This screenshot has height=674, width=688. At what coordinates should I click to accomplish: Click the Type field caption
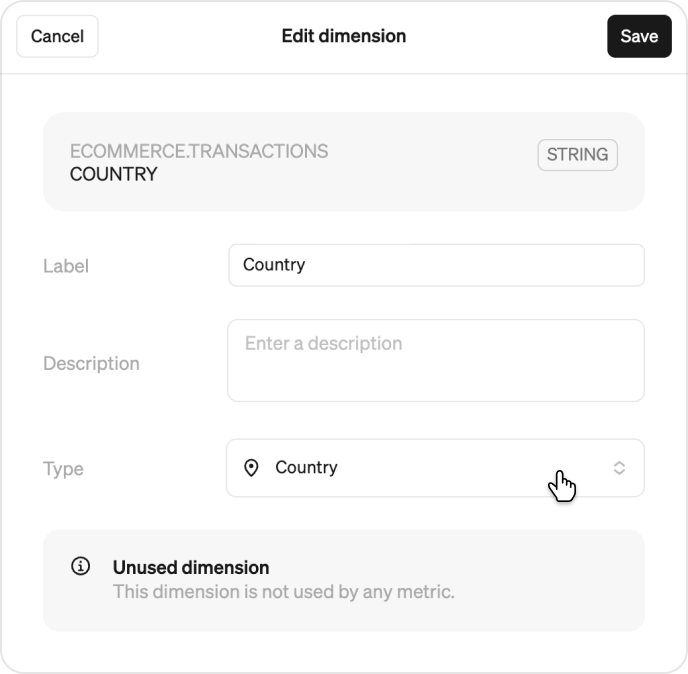[x=63, y=469]
